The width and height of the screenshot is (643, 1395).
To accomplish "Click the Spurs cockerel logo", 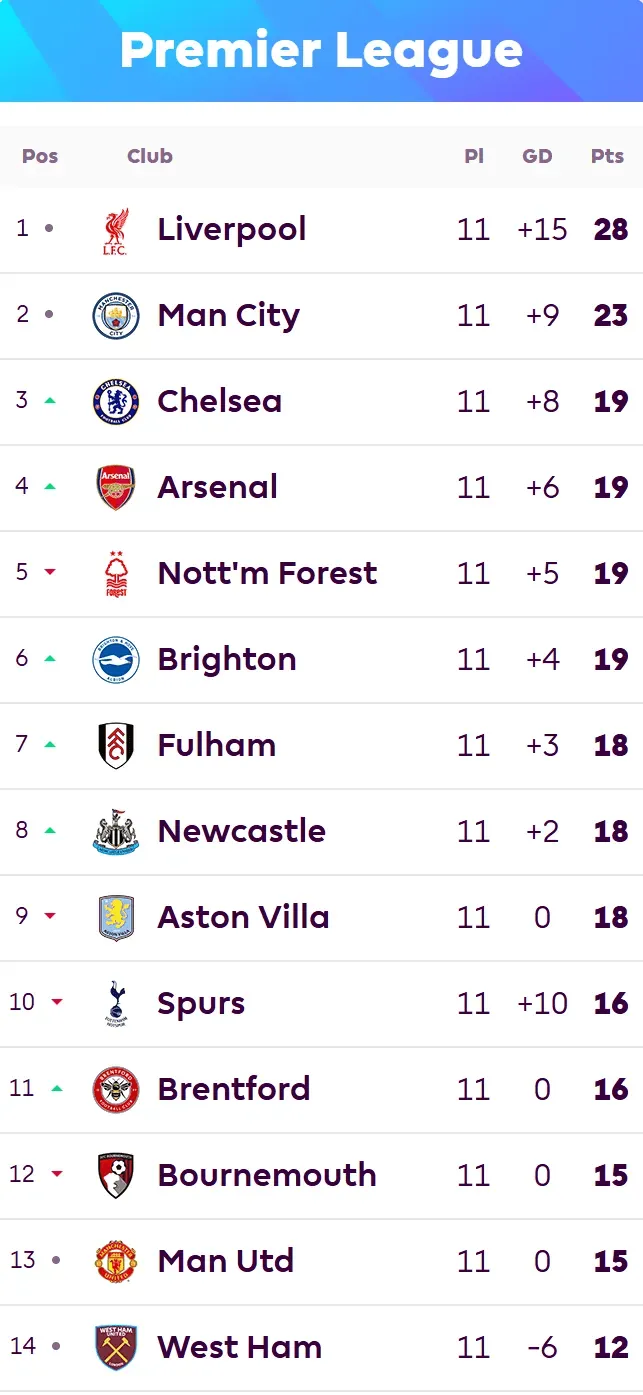I will tap(116, 1004).
